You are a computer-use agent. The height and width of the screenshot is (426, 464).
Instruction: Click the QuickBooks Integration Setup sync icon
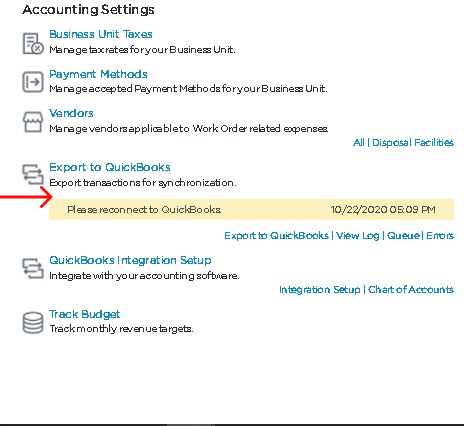click(x=33, y=268)
